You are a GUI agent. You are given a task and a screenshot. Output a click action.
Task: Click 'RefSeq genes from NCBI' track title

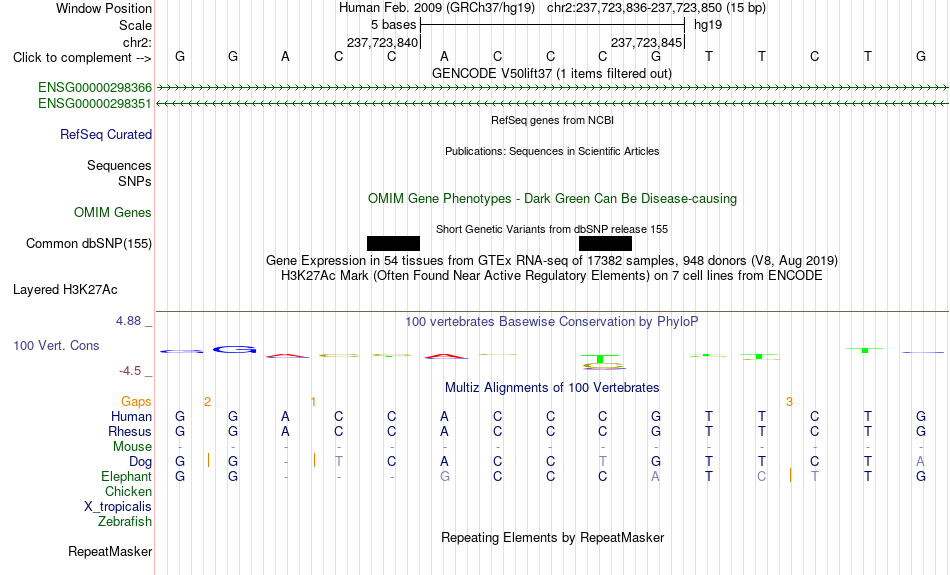point(553,121)
